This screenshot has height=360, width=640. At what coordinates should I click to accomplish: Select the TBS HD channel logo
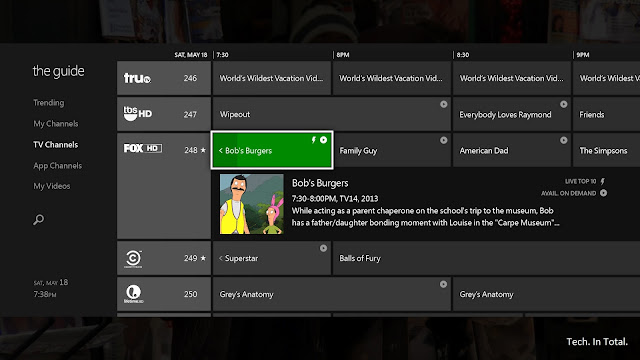point(138,113)
